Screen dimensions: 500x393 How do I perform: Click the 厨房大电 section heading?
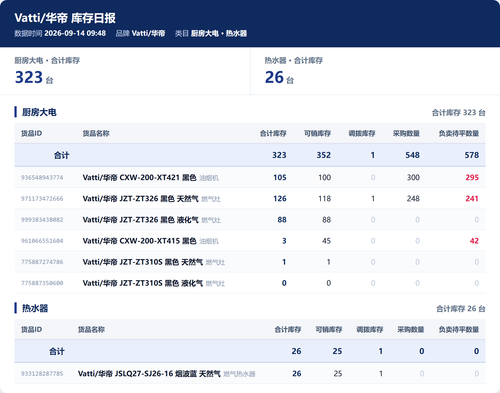39,112
